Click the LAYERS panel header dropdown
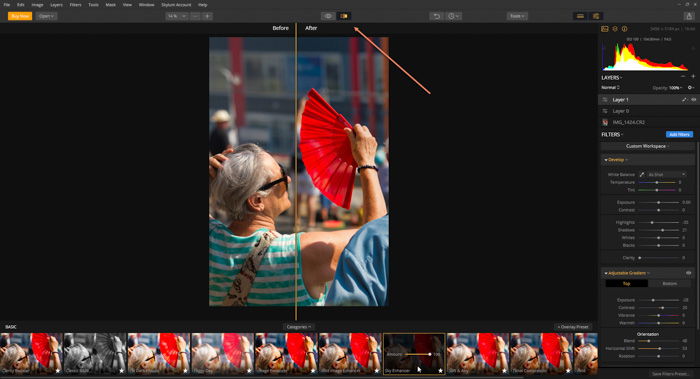 pyautogui.click(x=612, y=78)
